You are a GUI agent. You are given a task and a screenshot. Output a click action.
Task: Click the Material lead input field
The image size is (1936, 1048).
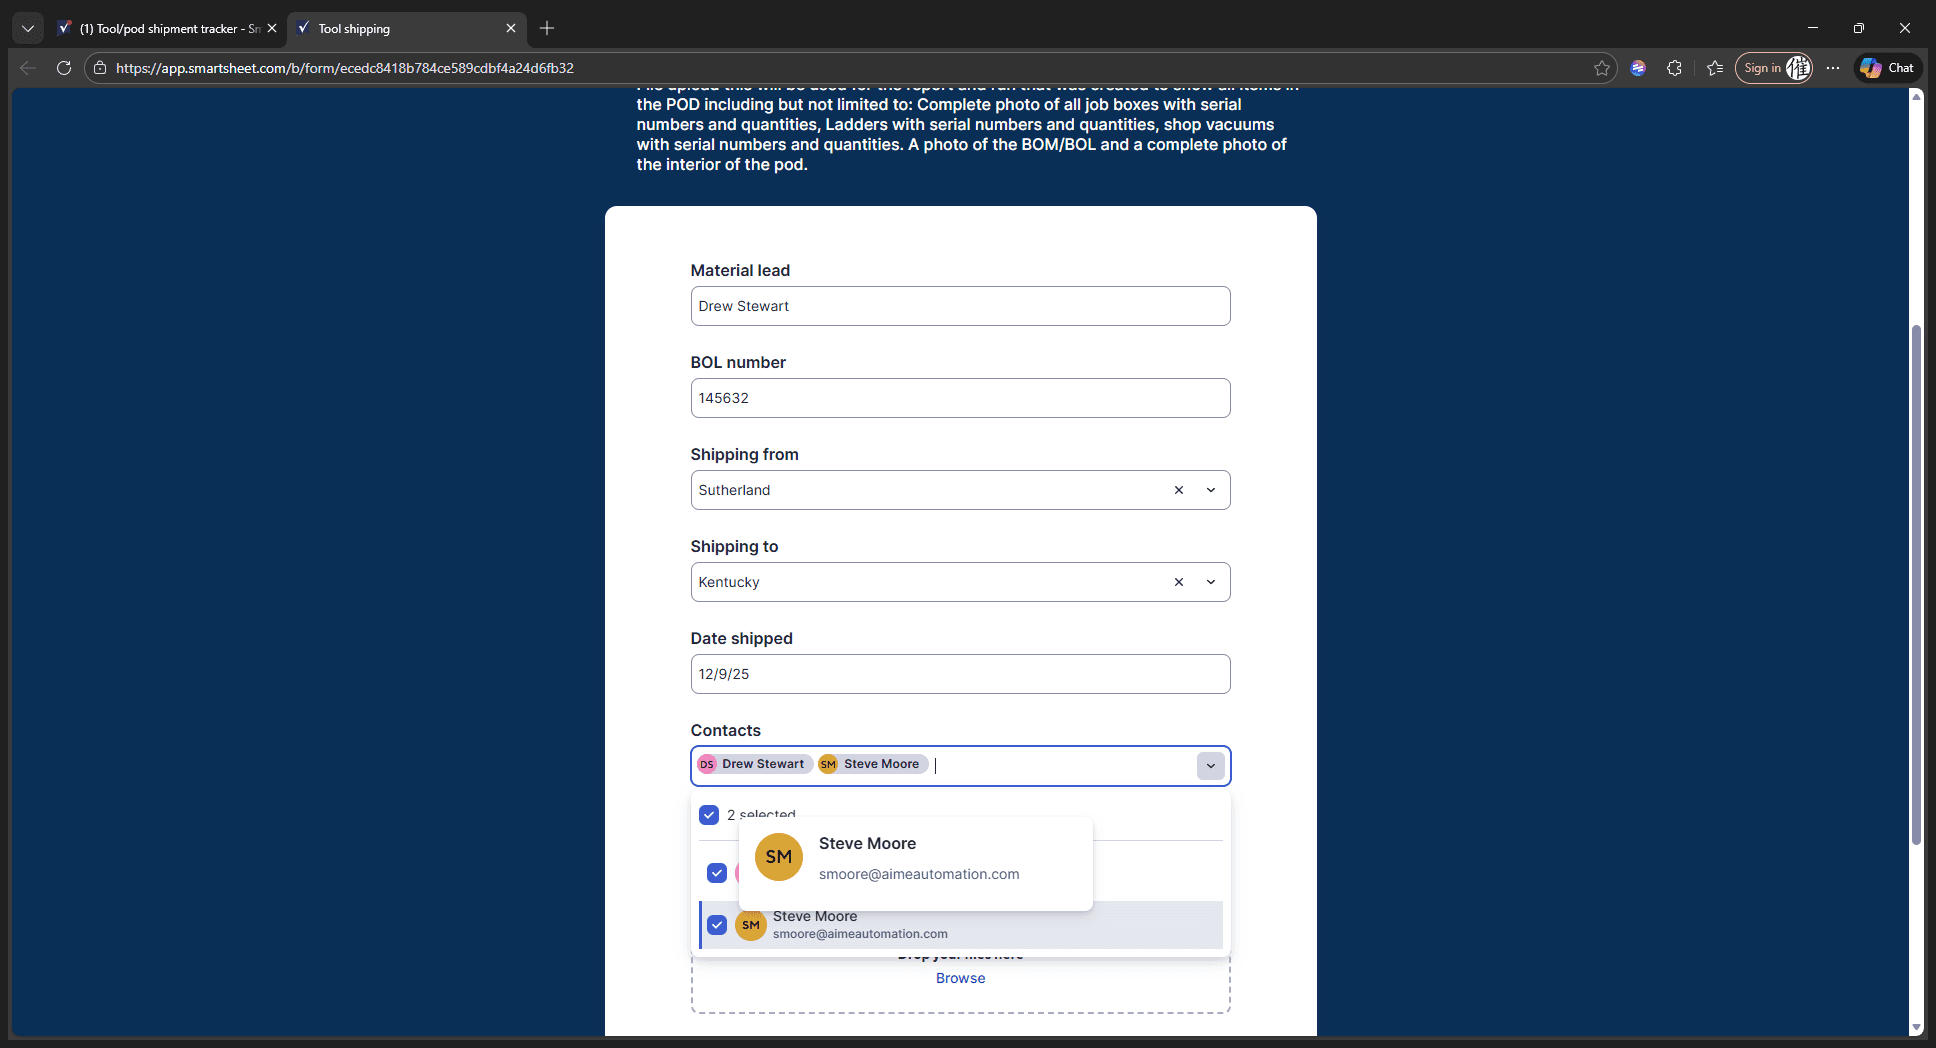pos(961,306)
